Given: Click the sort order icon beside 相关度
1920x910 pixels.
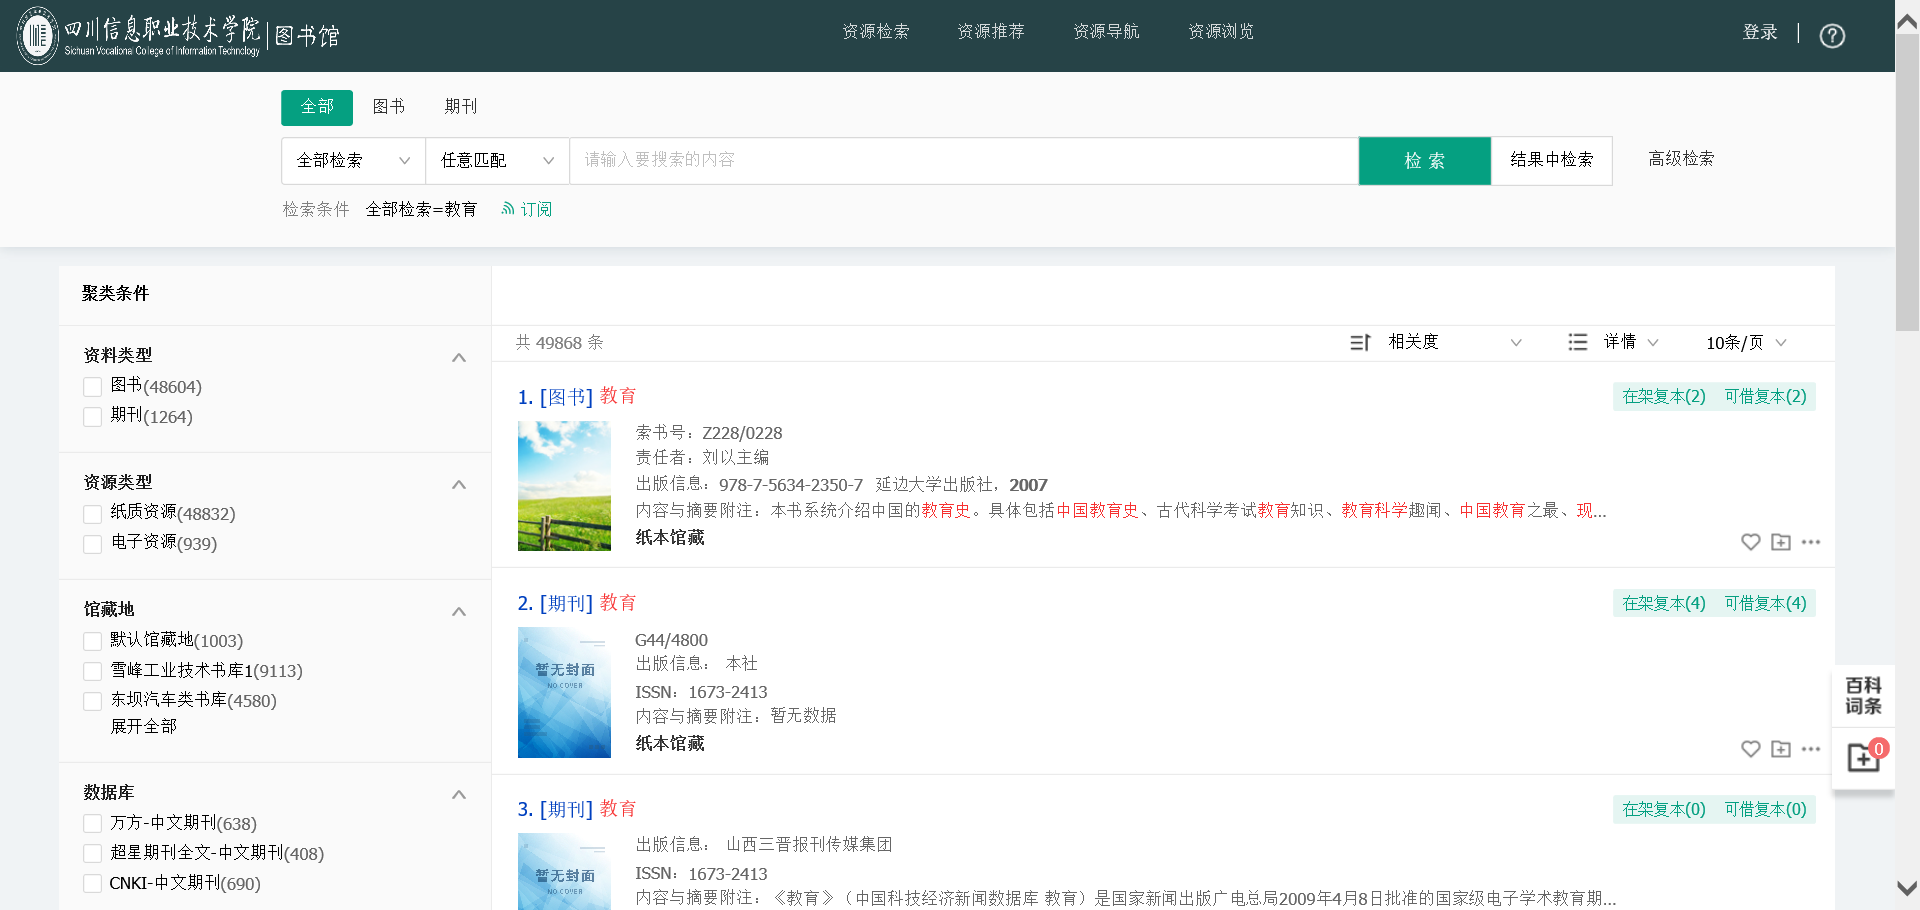Looking at the screenshot, I should [1360, 343].
